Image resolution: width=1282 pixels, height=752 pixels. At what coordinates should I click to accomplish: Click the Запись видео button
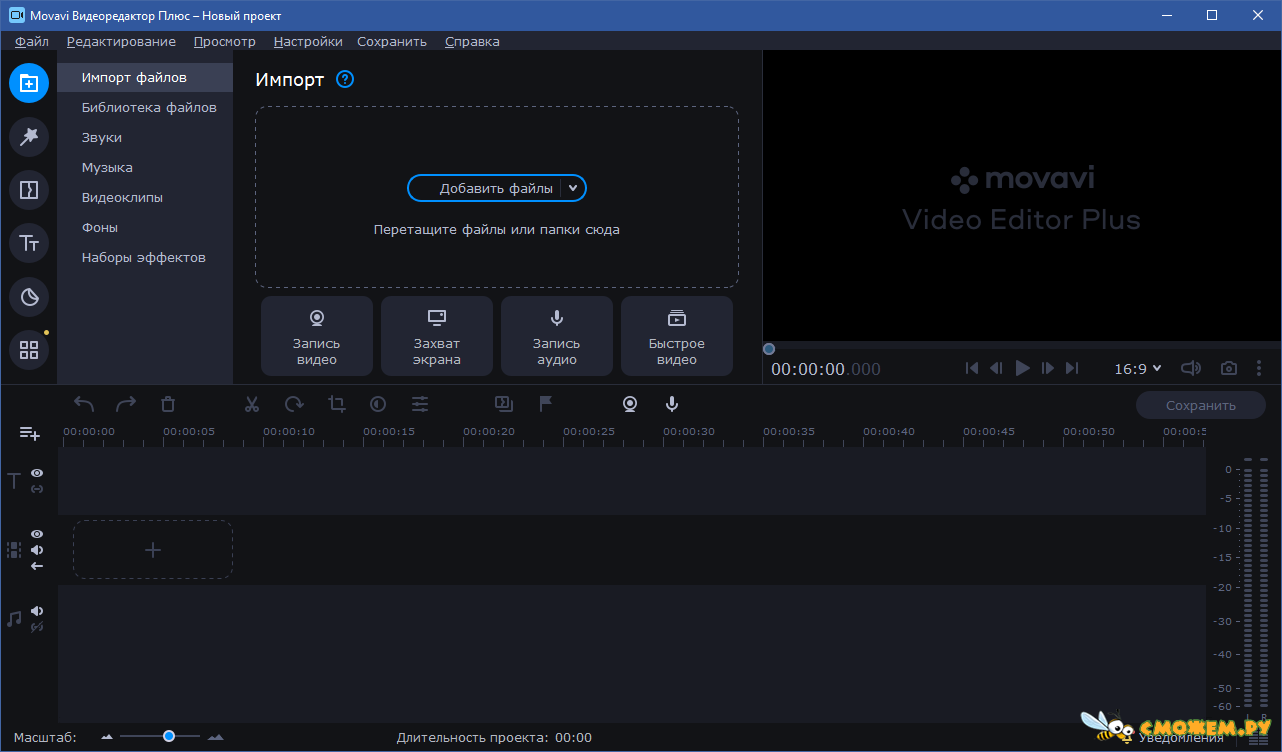pos(317,336)
